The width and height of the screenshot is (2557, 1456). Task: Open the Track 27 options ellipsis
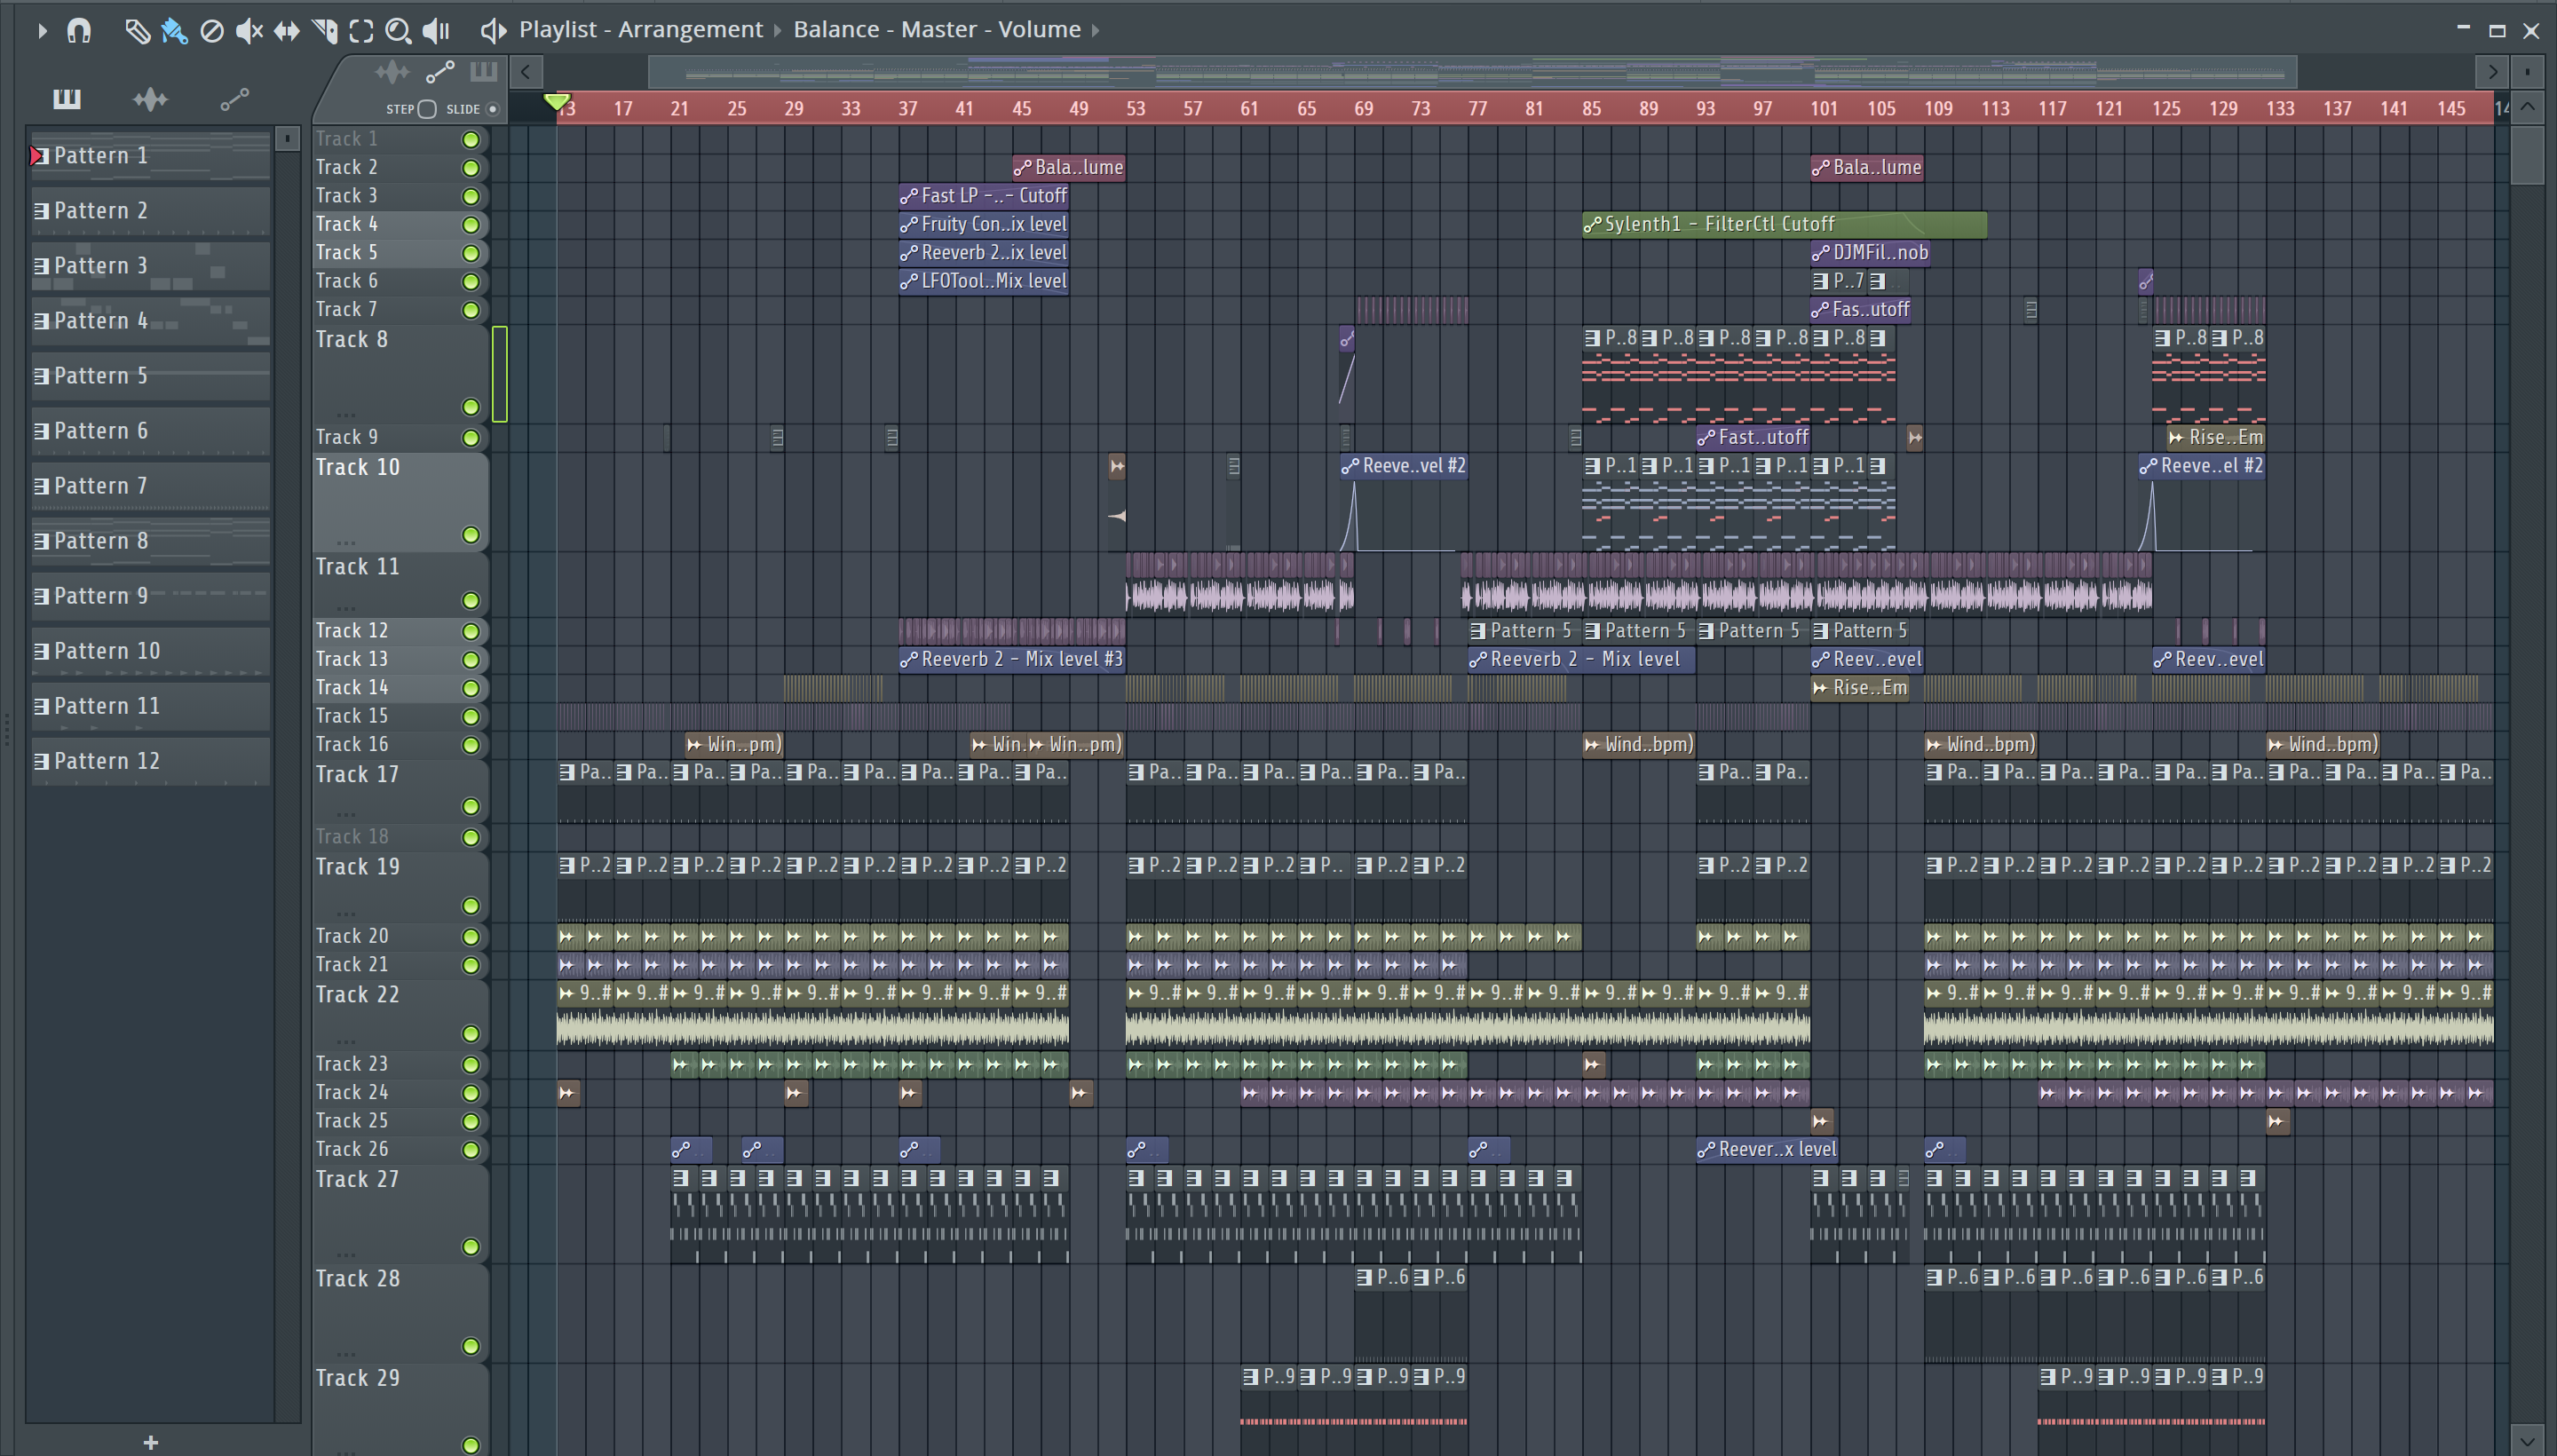346,1254
